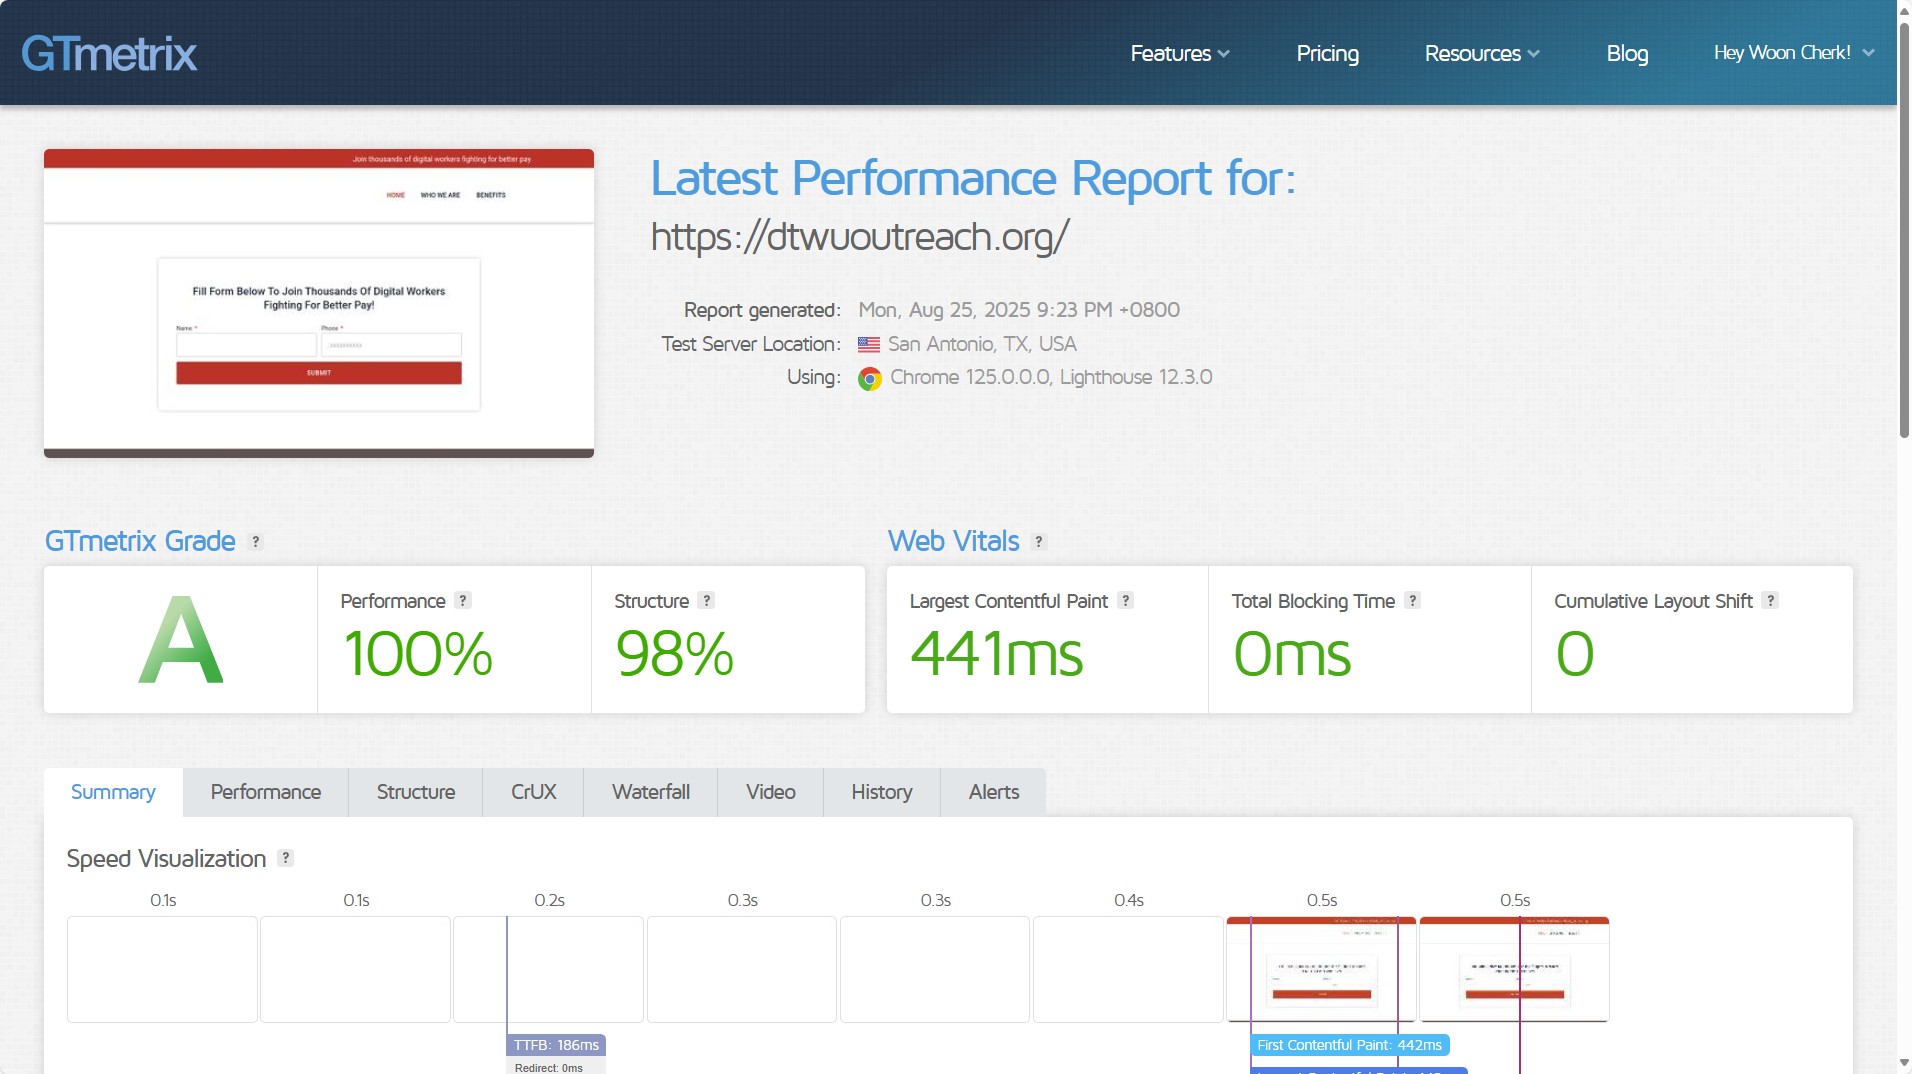This screenshot has height=1074, width=1912.
Task: Click the First Contentful Paint: 442ms marker
Action: tap(1349, 1045)
